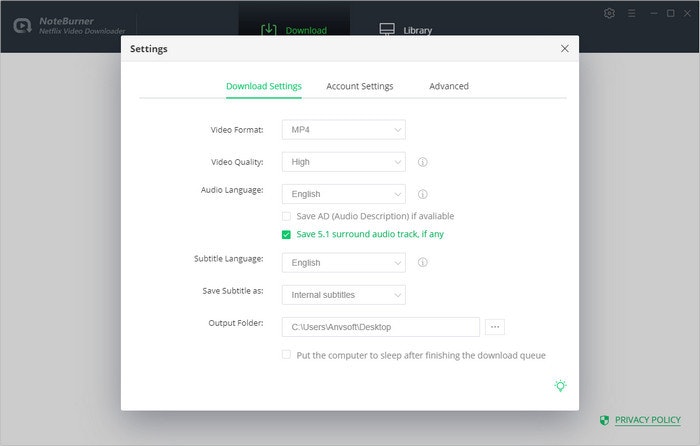
Task: Click the Video Quality info icon
Action: click(422, 162)
